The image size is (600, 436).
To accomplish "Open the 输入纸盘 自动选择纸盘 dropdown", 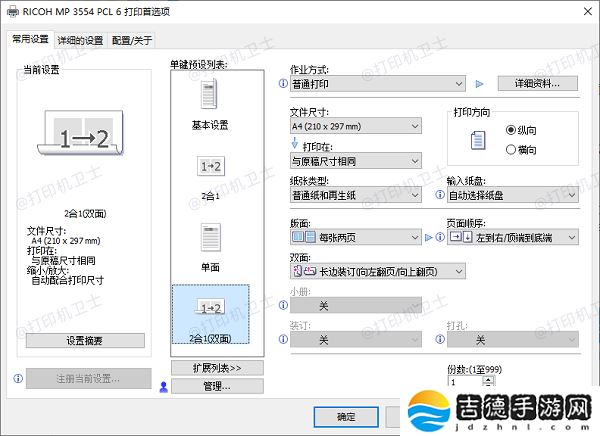I will pyautogui.click(x=513, y=195).
